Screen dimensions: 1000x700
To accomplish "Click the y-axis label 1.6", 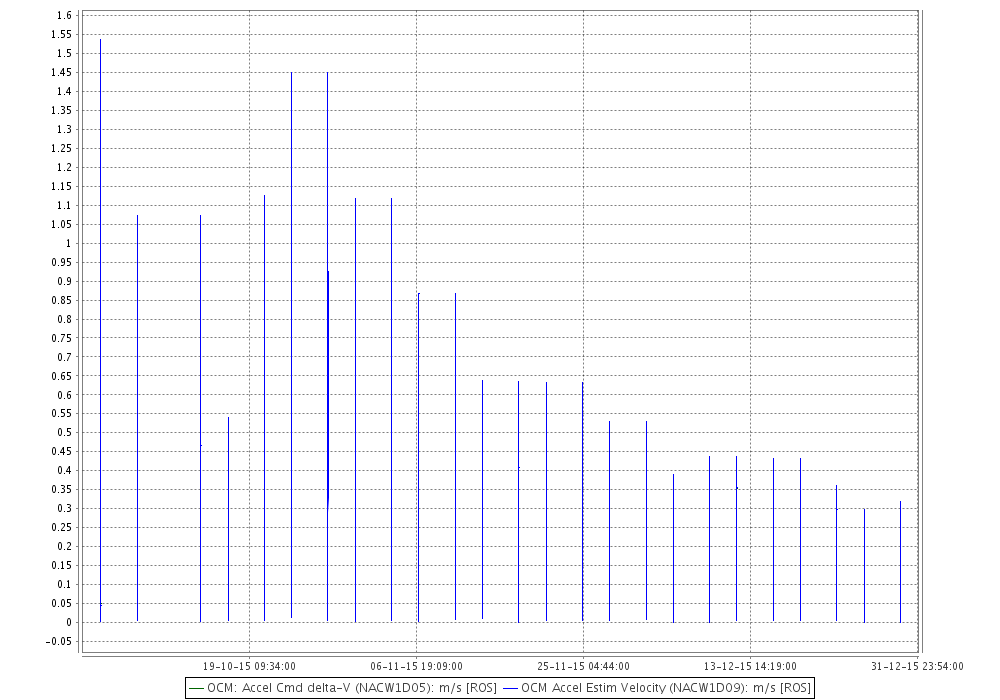I will click(64, 15).
